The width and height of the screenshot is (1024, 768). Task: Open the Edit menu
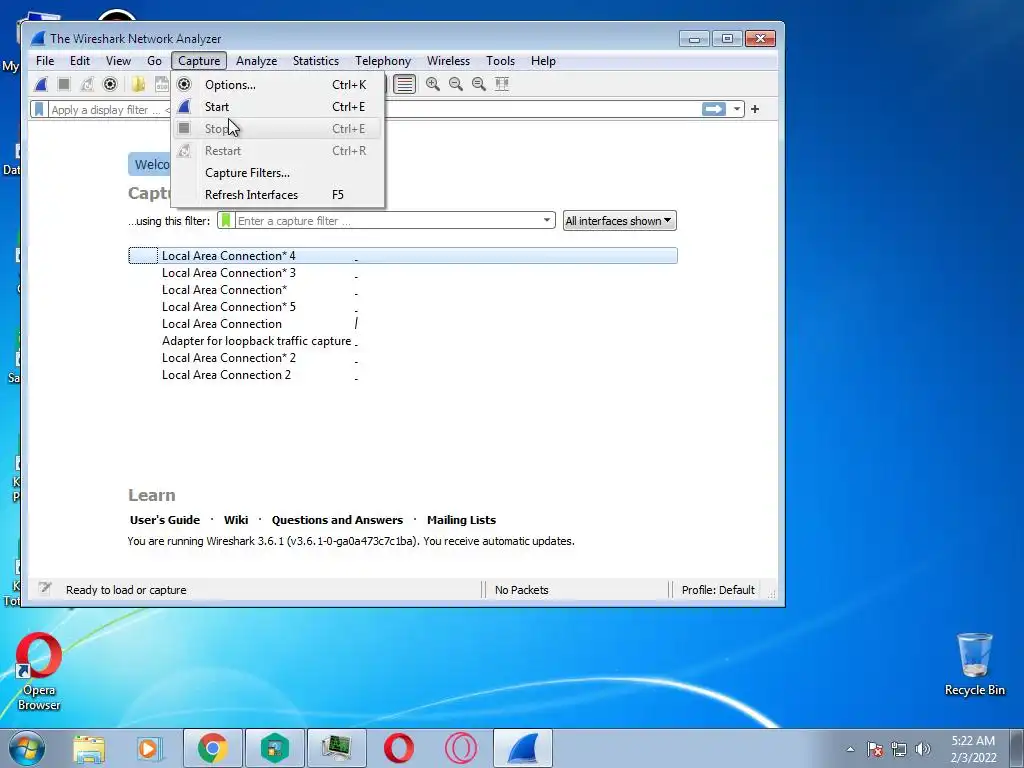pyautogui.click(x=80, y=61)
